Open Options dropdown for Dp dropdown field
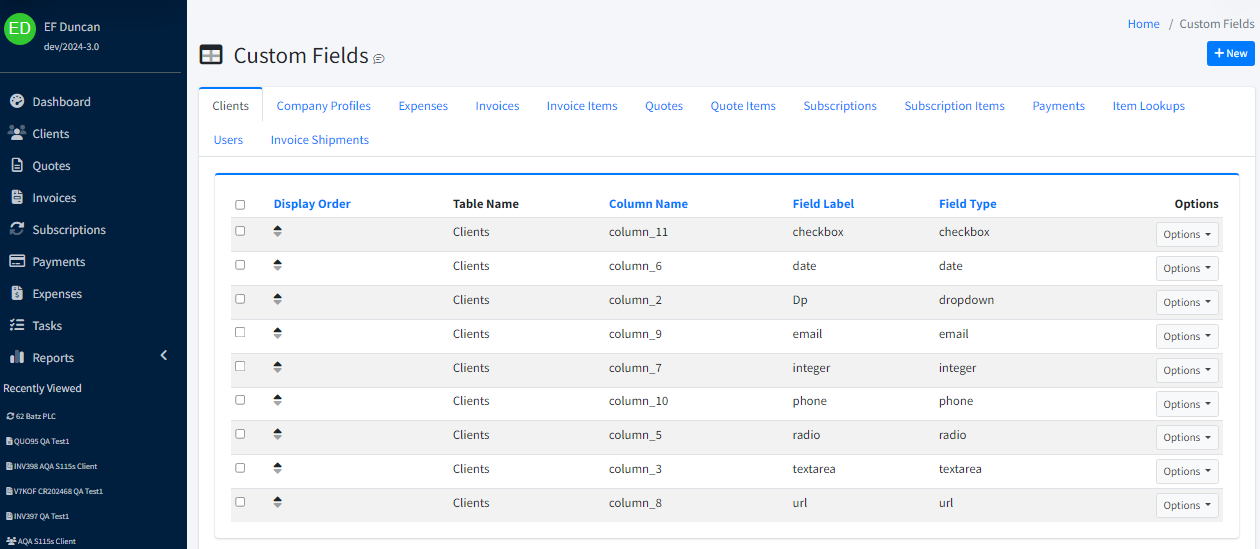The height and width of the screenshot is (549, 1260). 1187,302
